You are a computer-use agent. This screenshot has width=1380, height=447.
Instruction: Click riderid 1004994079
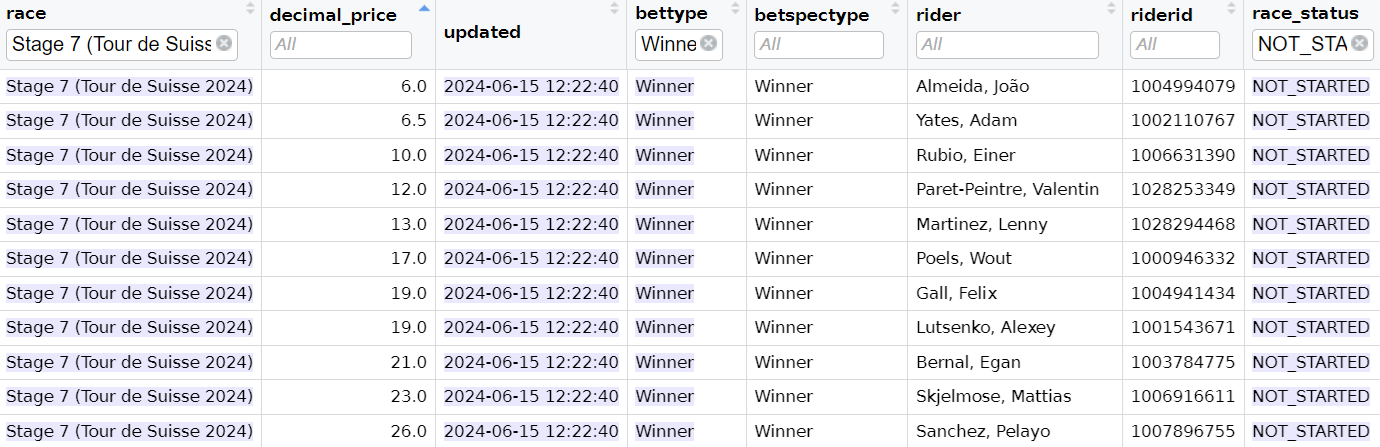coord(1183,86)
